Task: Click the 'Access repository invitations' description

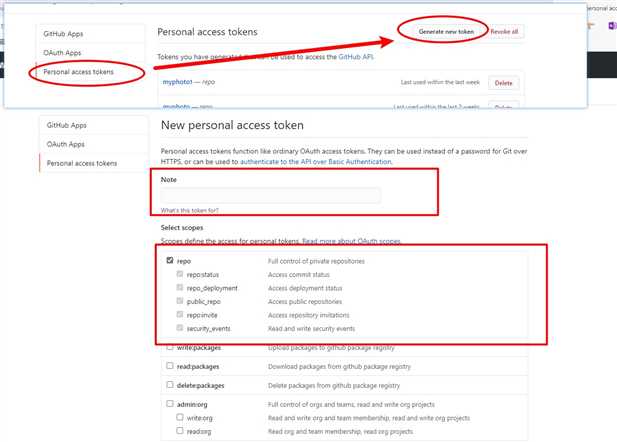Action: (308, 315)
